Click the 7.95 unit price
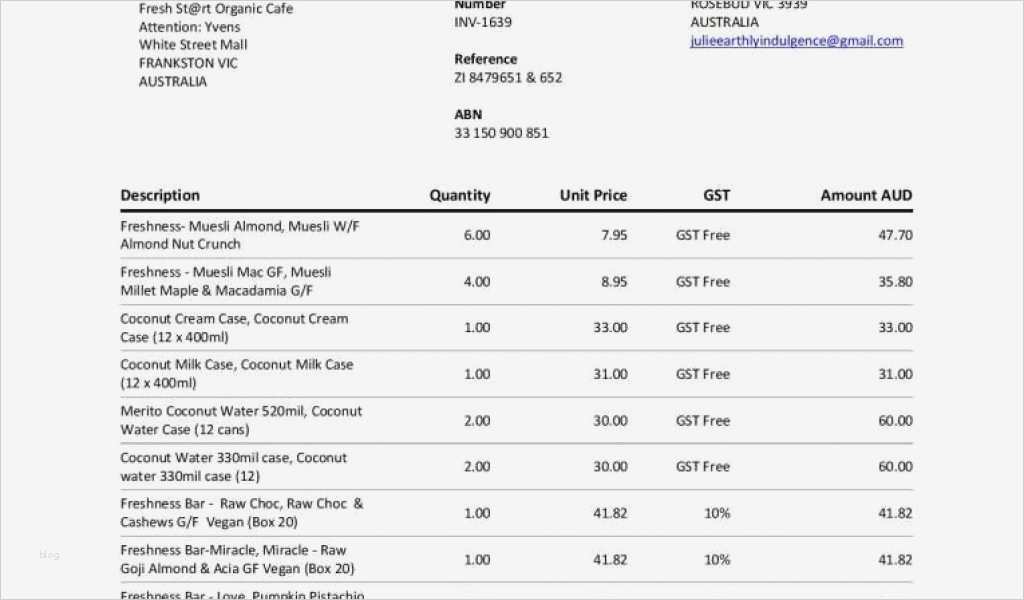Image resolution: width=1024 pixels, height=600 pixels. tap(614, 235)
